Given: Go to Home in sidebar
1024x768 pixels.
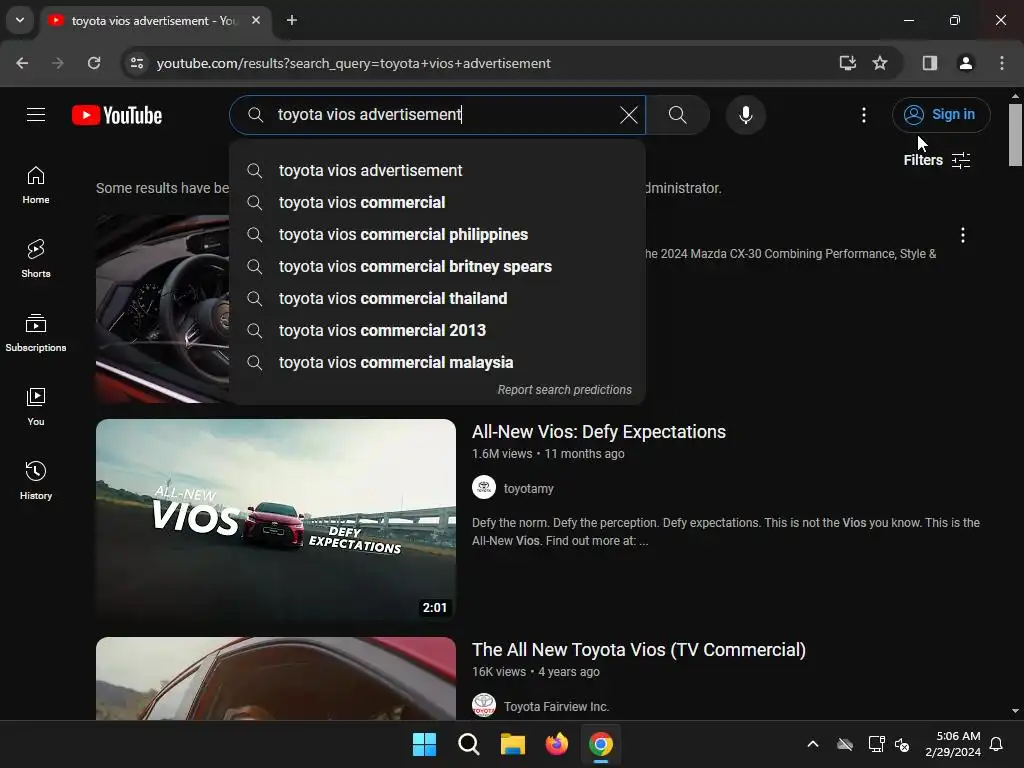Looking at the screenshot, I should click(36, 185).
